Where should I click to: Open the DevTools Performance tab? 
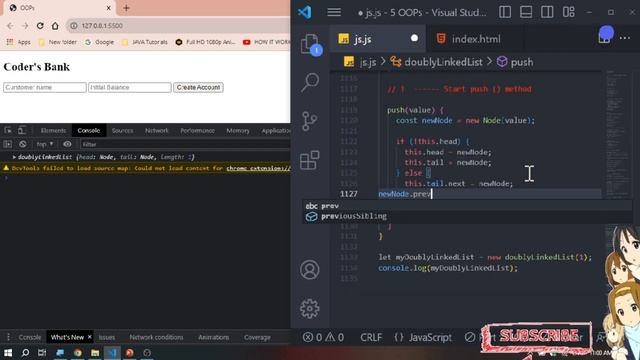click(x=198, y=131)
